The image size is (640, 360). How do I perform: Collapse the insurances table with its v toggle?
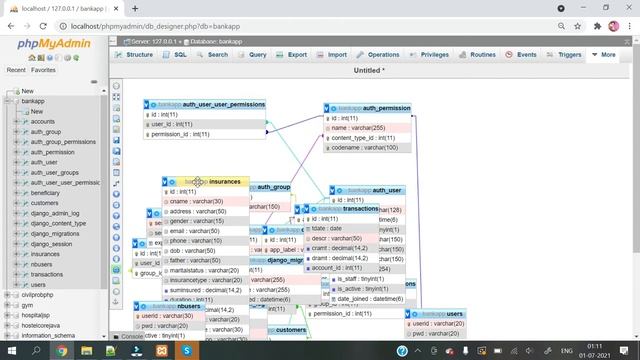pyautogui.click(x=165, y=182)
